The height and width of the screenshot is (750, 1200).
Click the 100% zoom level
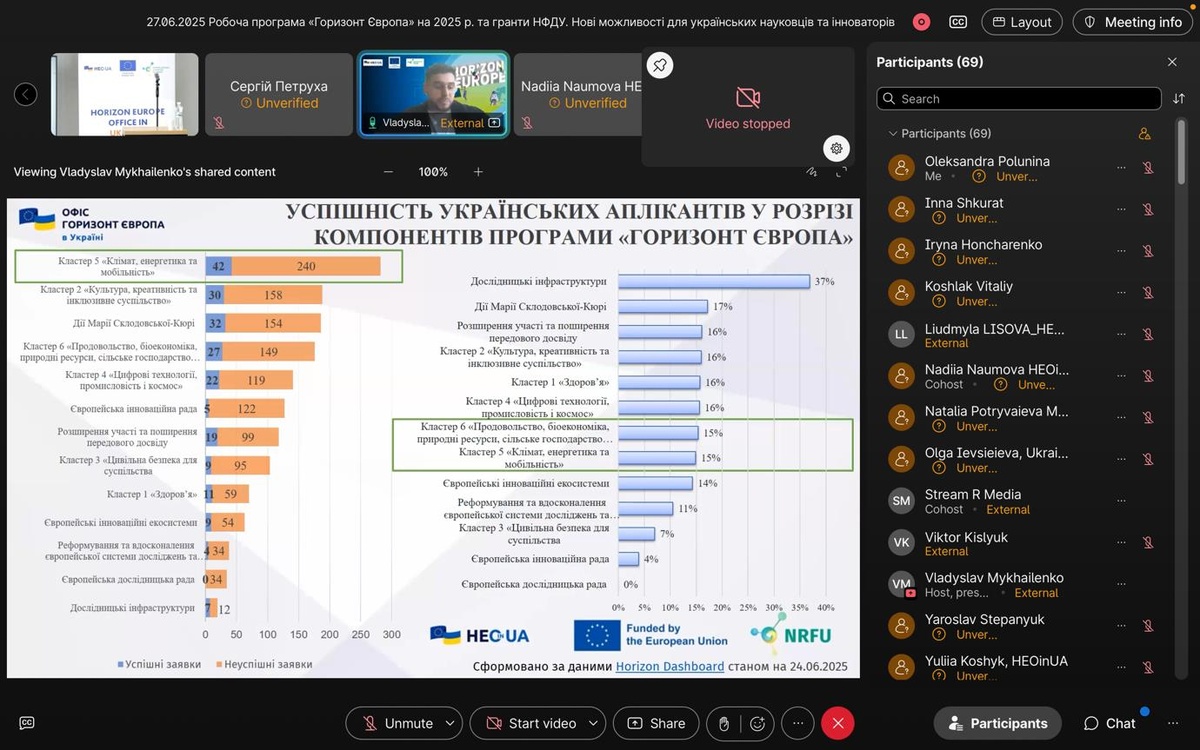click(433, 172)
